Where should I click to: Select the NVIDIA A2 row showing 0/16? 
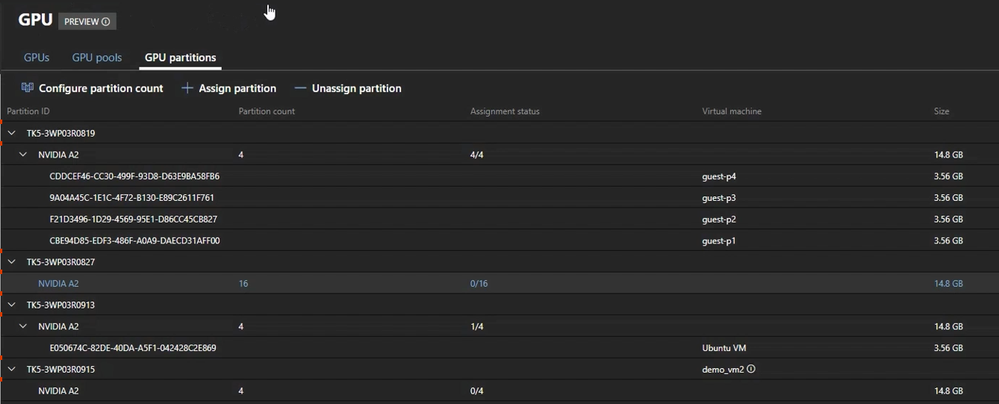pyautogui.click(x=500, y=284)
